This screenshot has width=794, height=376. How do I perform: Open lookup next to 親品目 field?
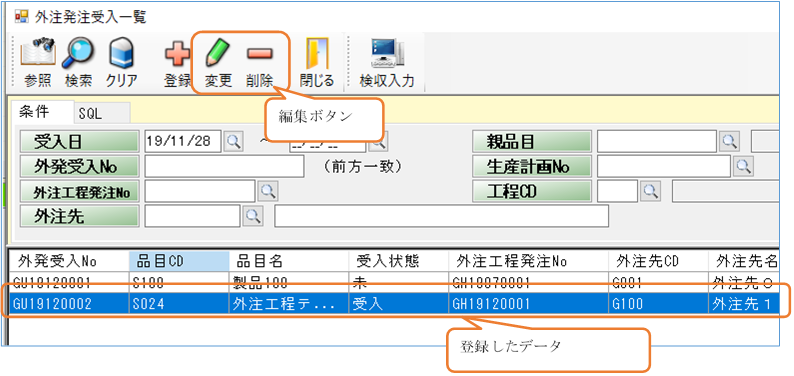(x=729, y=142)
